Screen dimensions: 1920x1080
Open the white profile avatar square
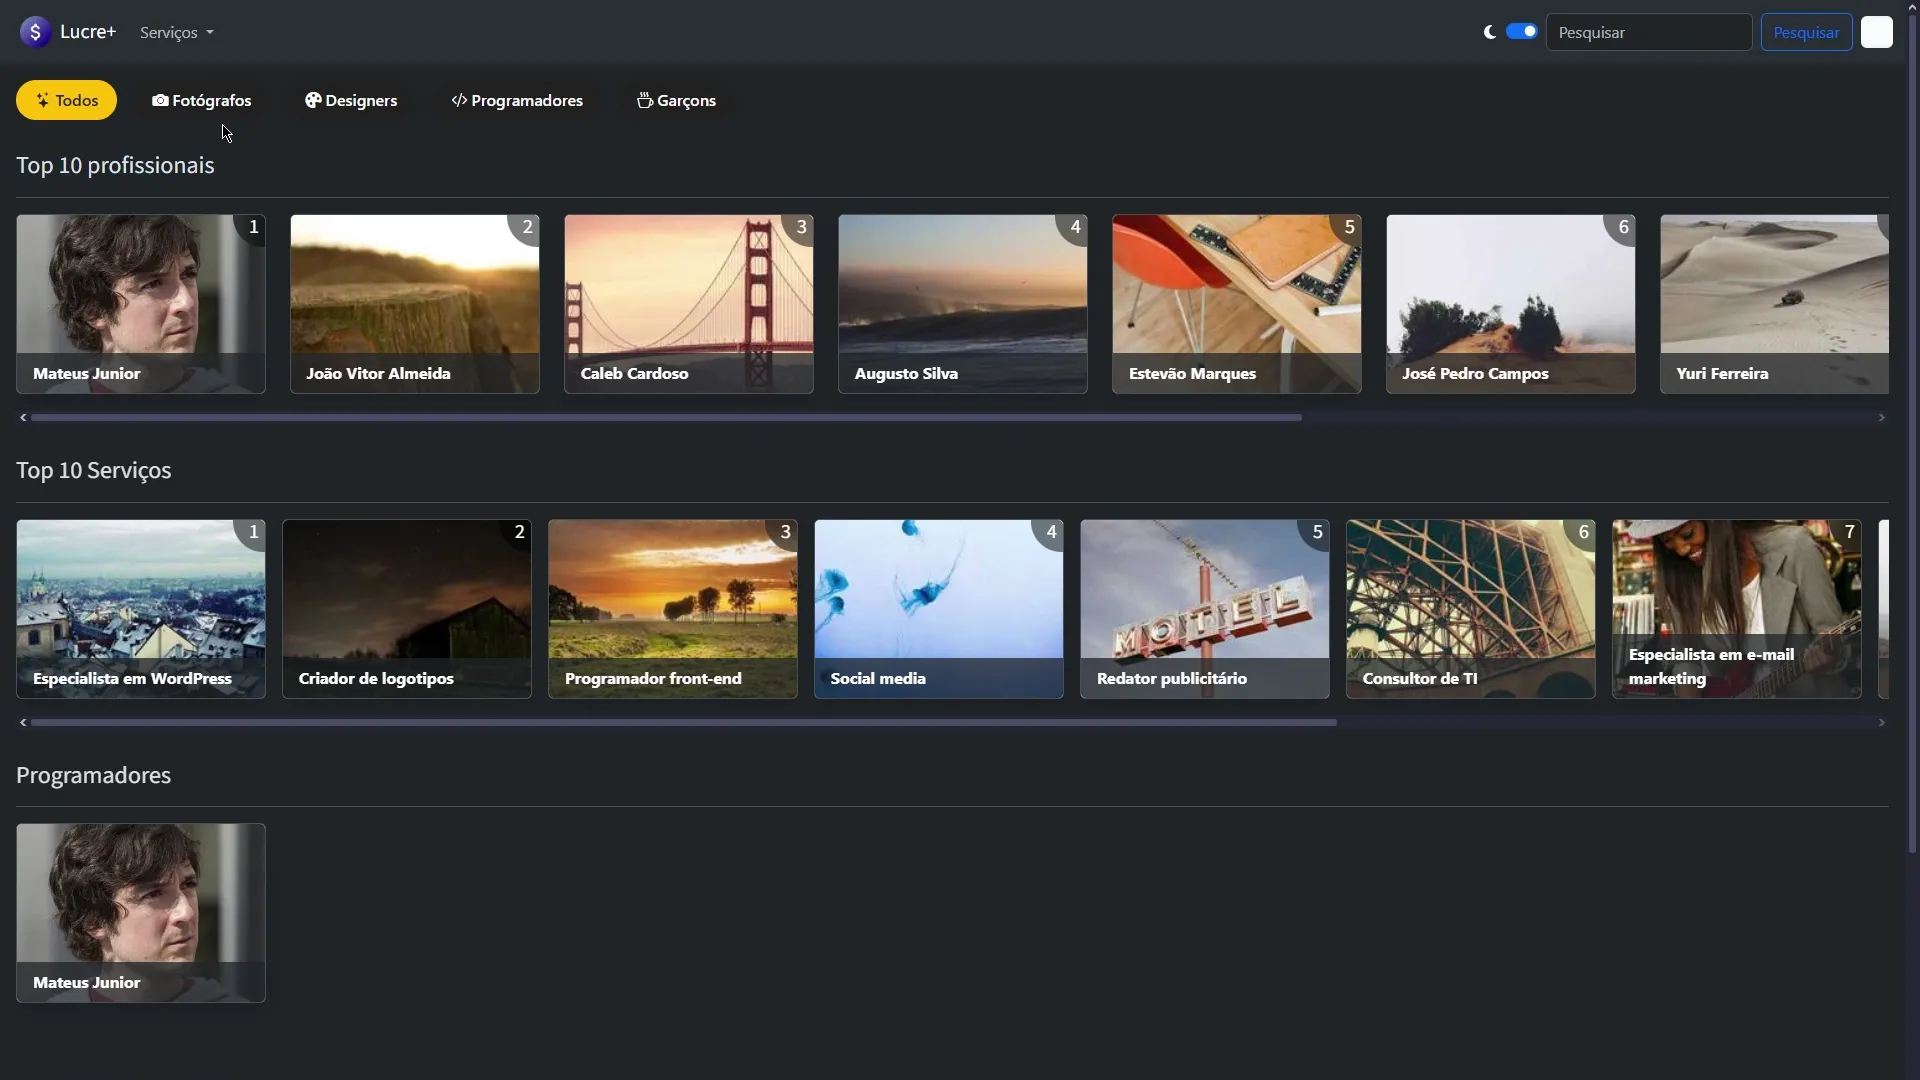(1877, 32)
